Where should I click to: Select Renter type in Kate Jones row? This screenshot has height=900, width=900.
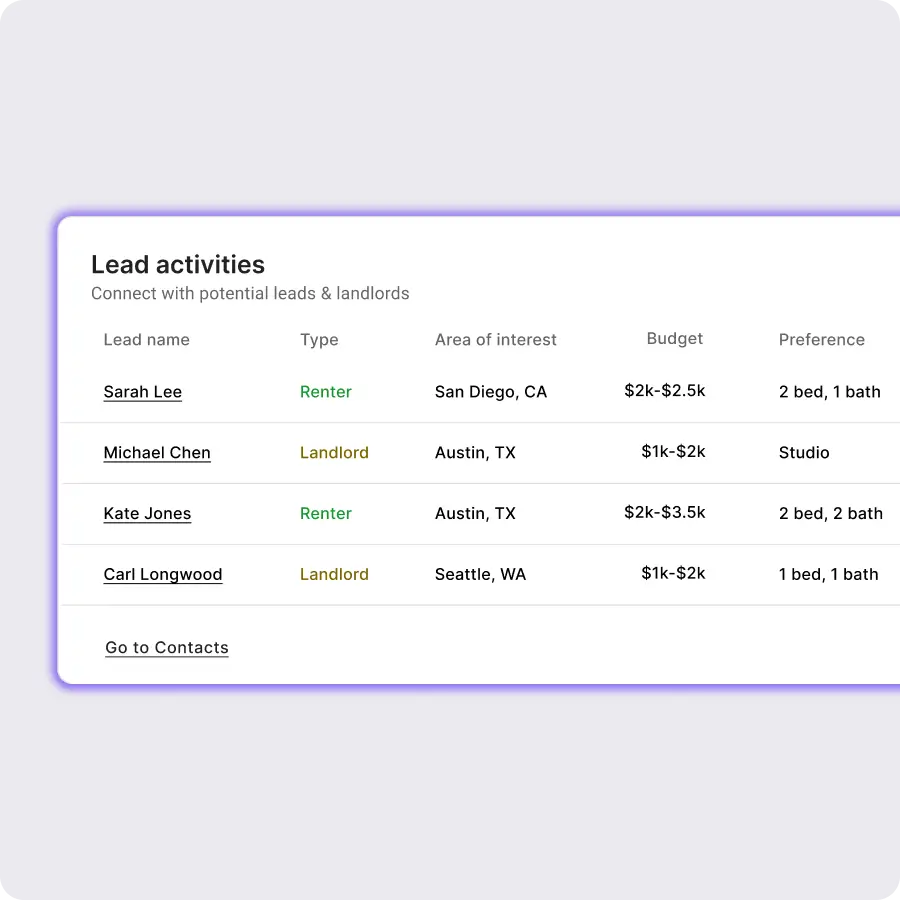[325, 514]
